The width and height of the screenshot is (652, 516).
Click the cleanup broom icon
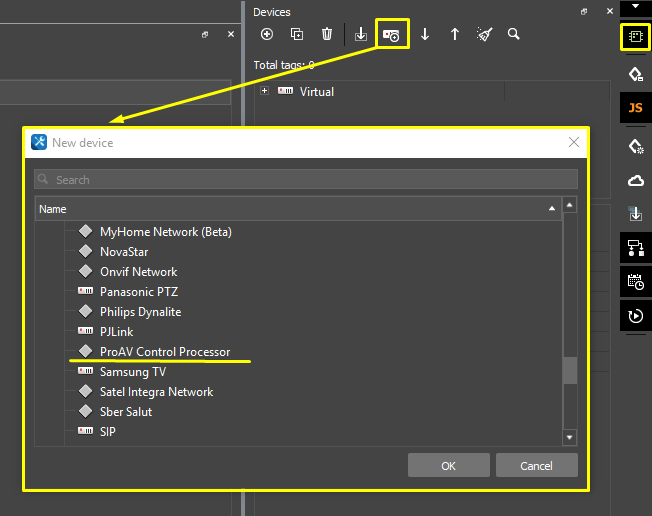click(485, 34)
